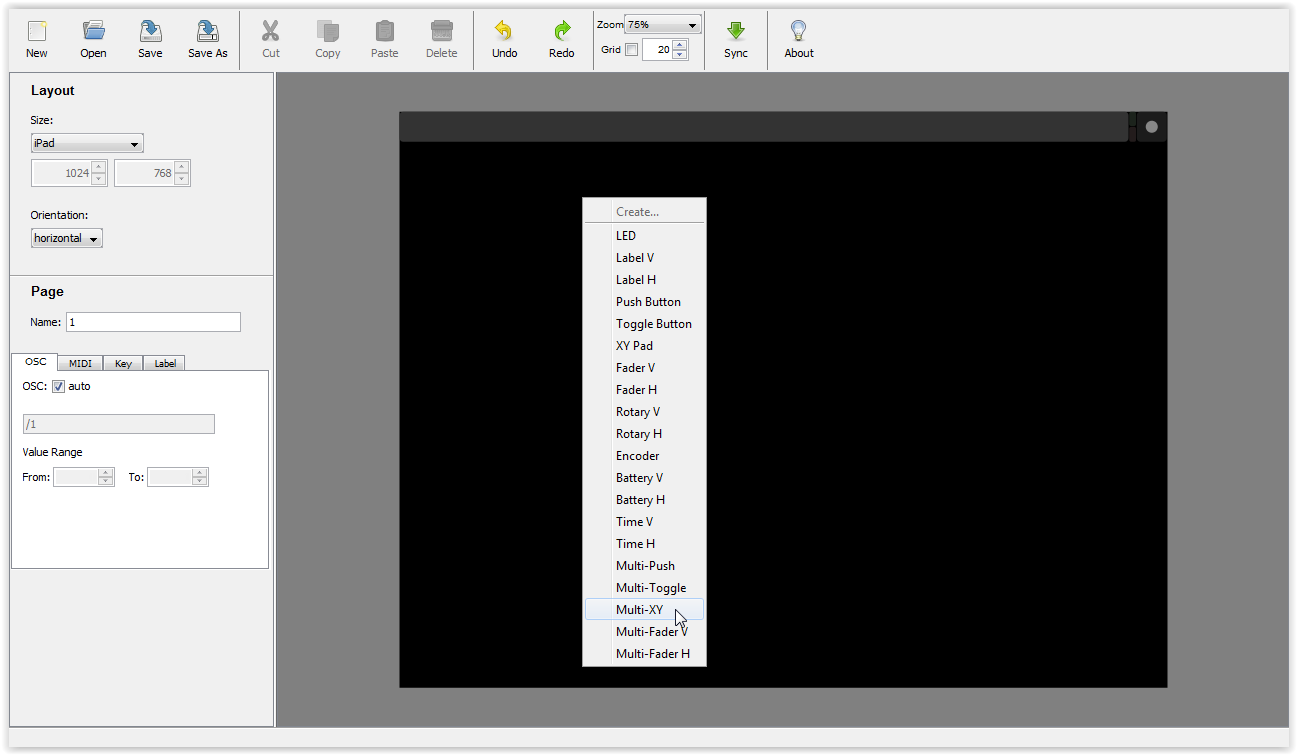
Task: Switch to the Key tab
Action: click(123, 363)
